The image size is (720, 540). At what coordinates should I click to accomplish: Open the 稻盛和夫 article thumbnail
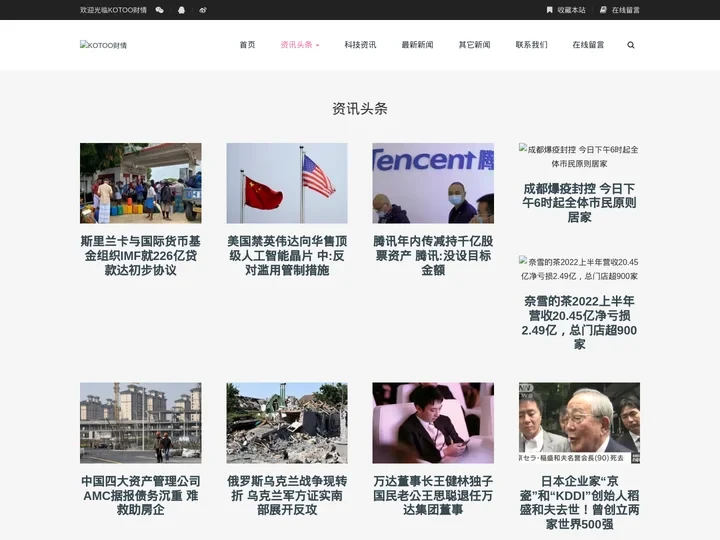tap(579, 423)
